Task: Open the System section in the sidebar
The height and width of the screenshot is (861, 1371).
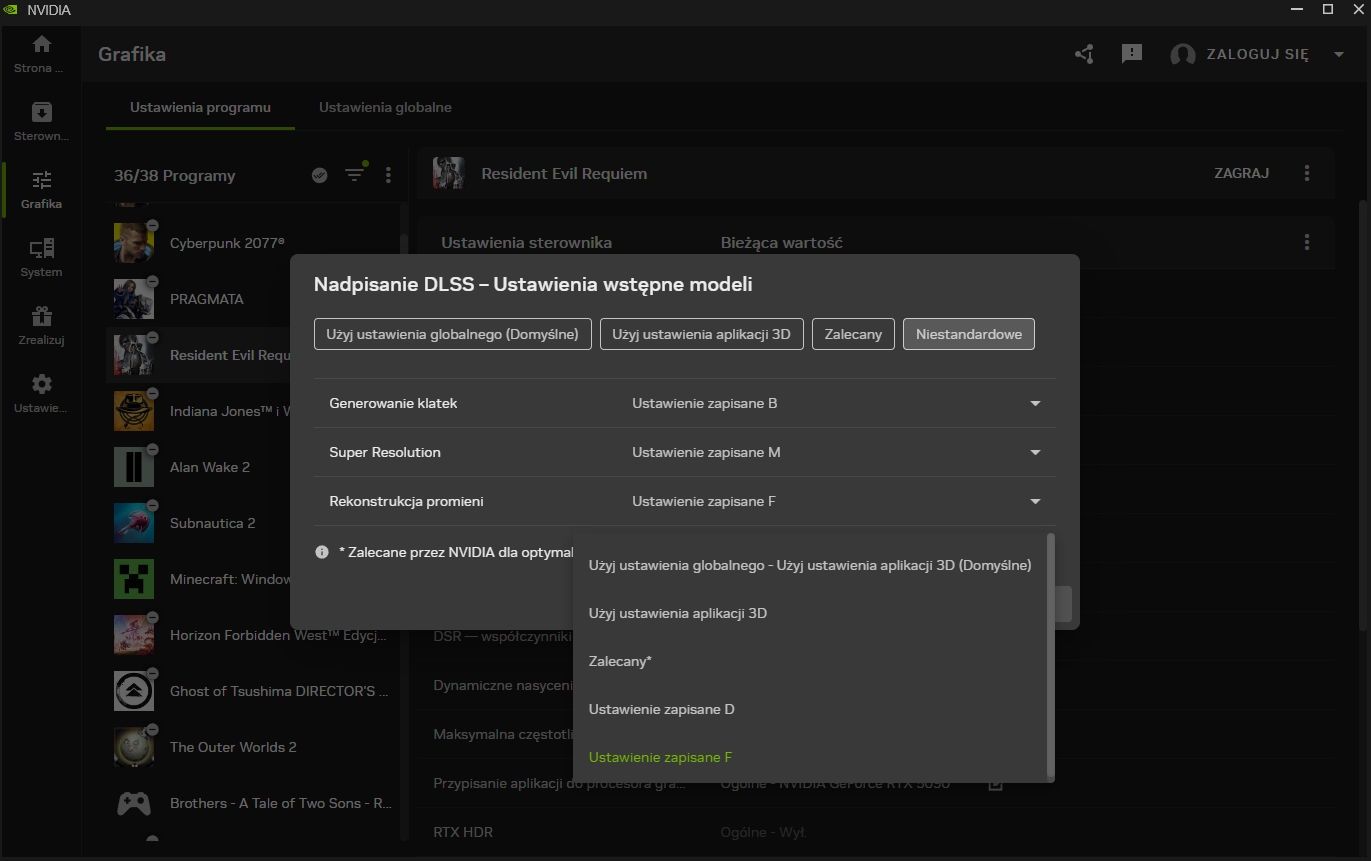Action: [x=41, y=258]
